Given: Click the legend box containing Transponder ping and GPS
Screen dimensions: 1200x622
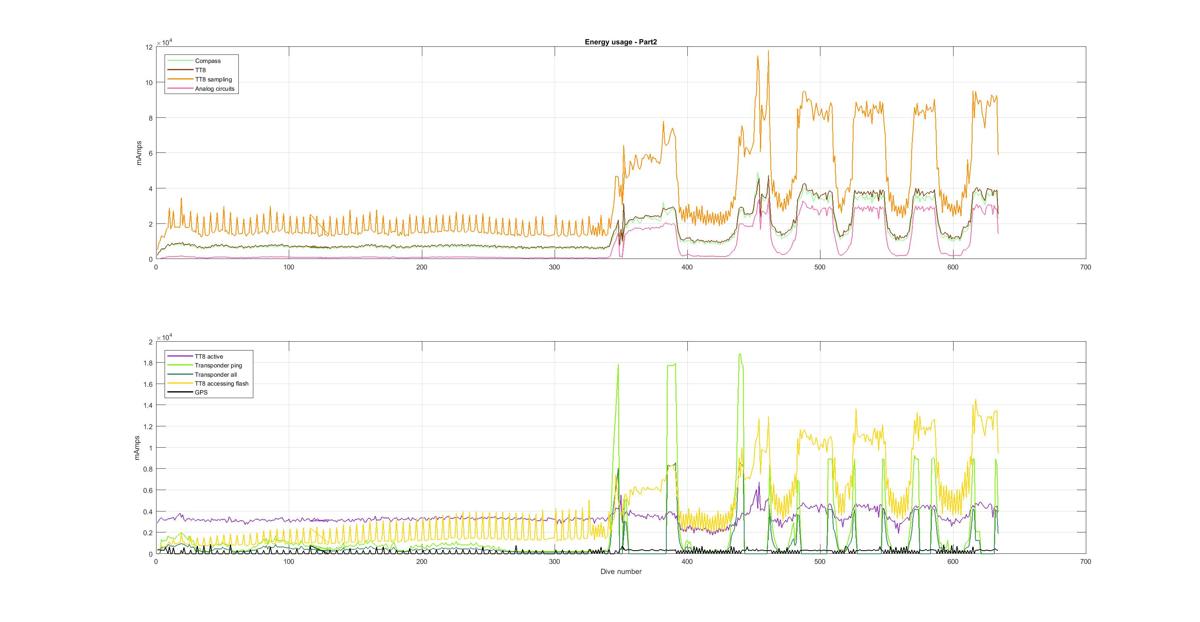Looking at the screenshot, I should click(209, 374).
